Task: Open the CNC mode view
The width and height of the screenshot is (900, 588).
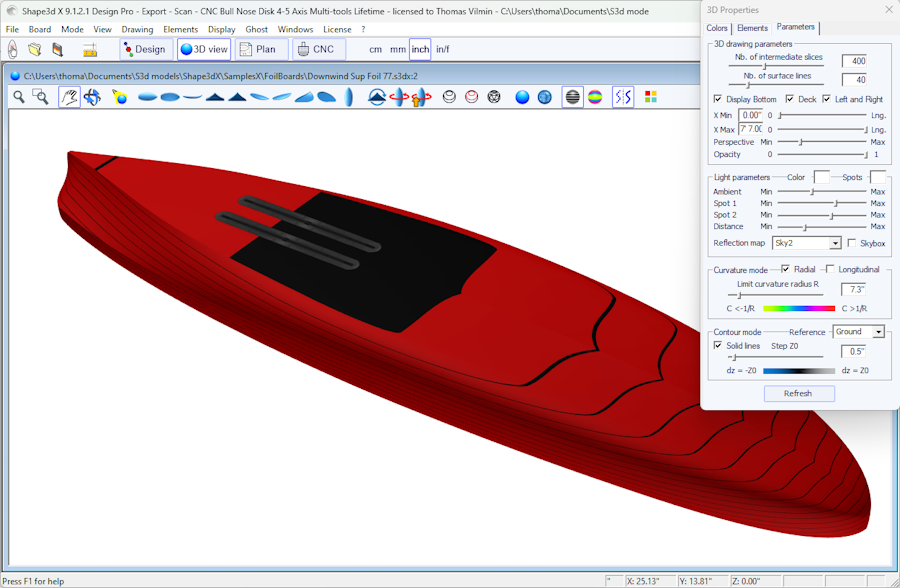Action: coord(318,49)
